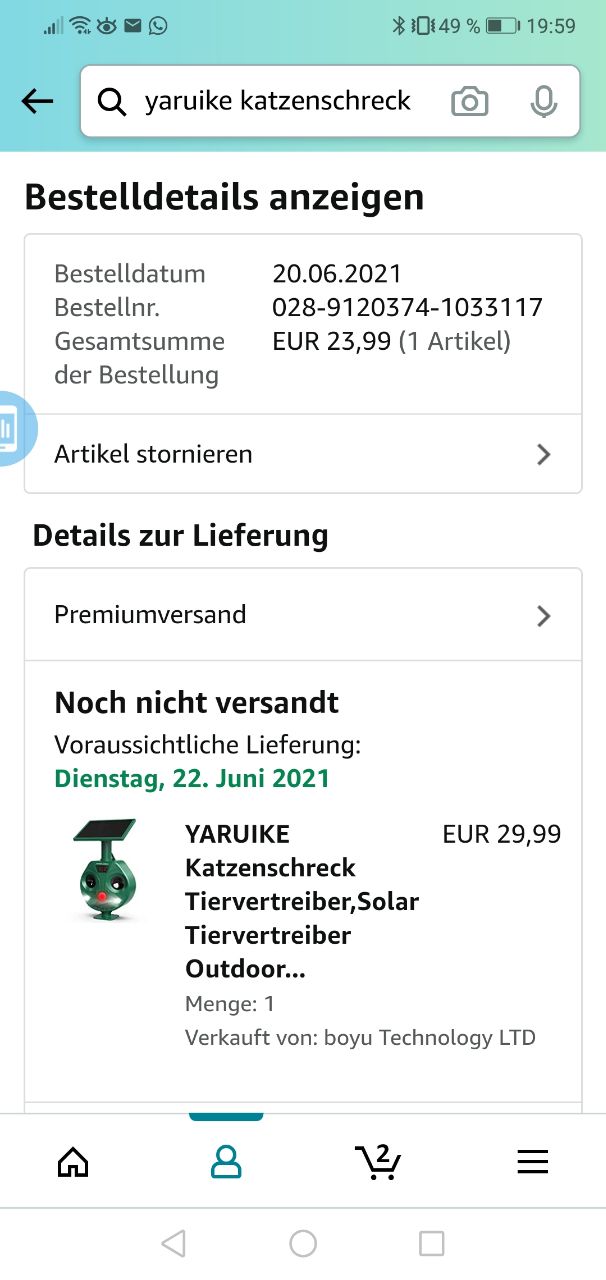Tap the search field with yaruike katzenschreck
Viewport: 606px width, 1280px height.
pos(278,101)
